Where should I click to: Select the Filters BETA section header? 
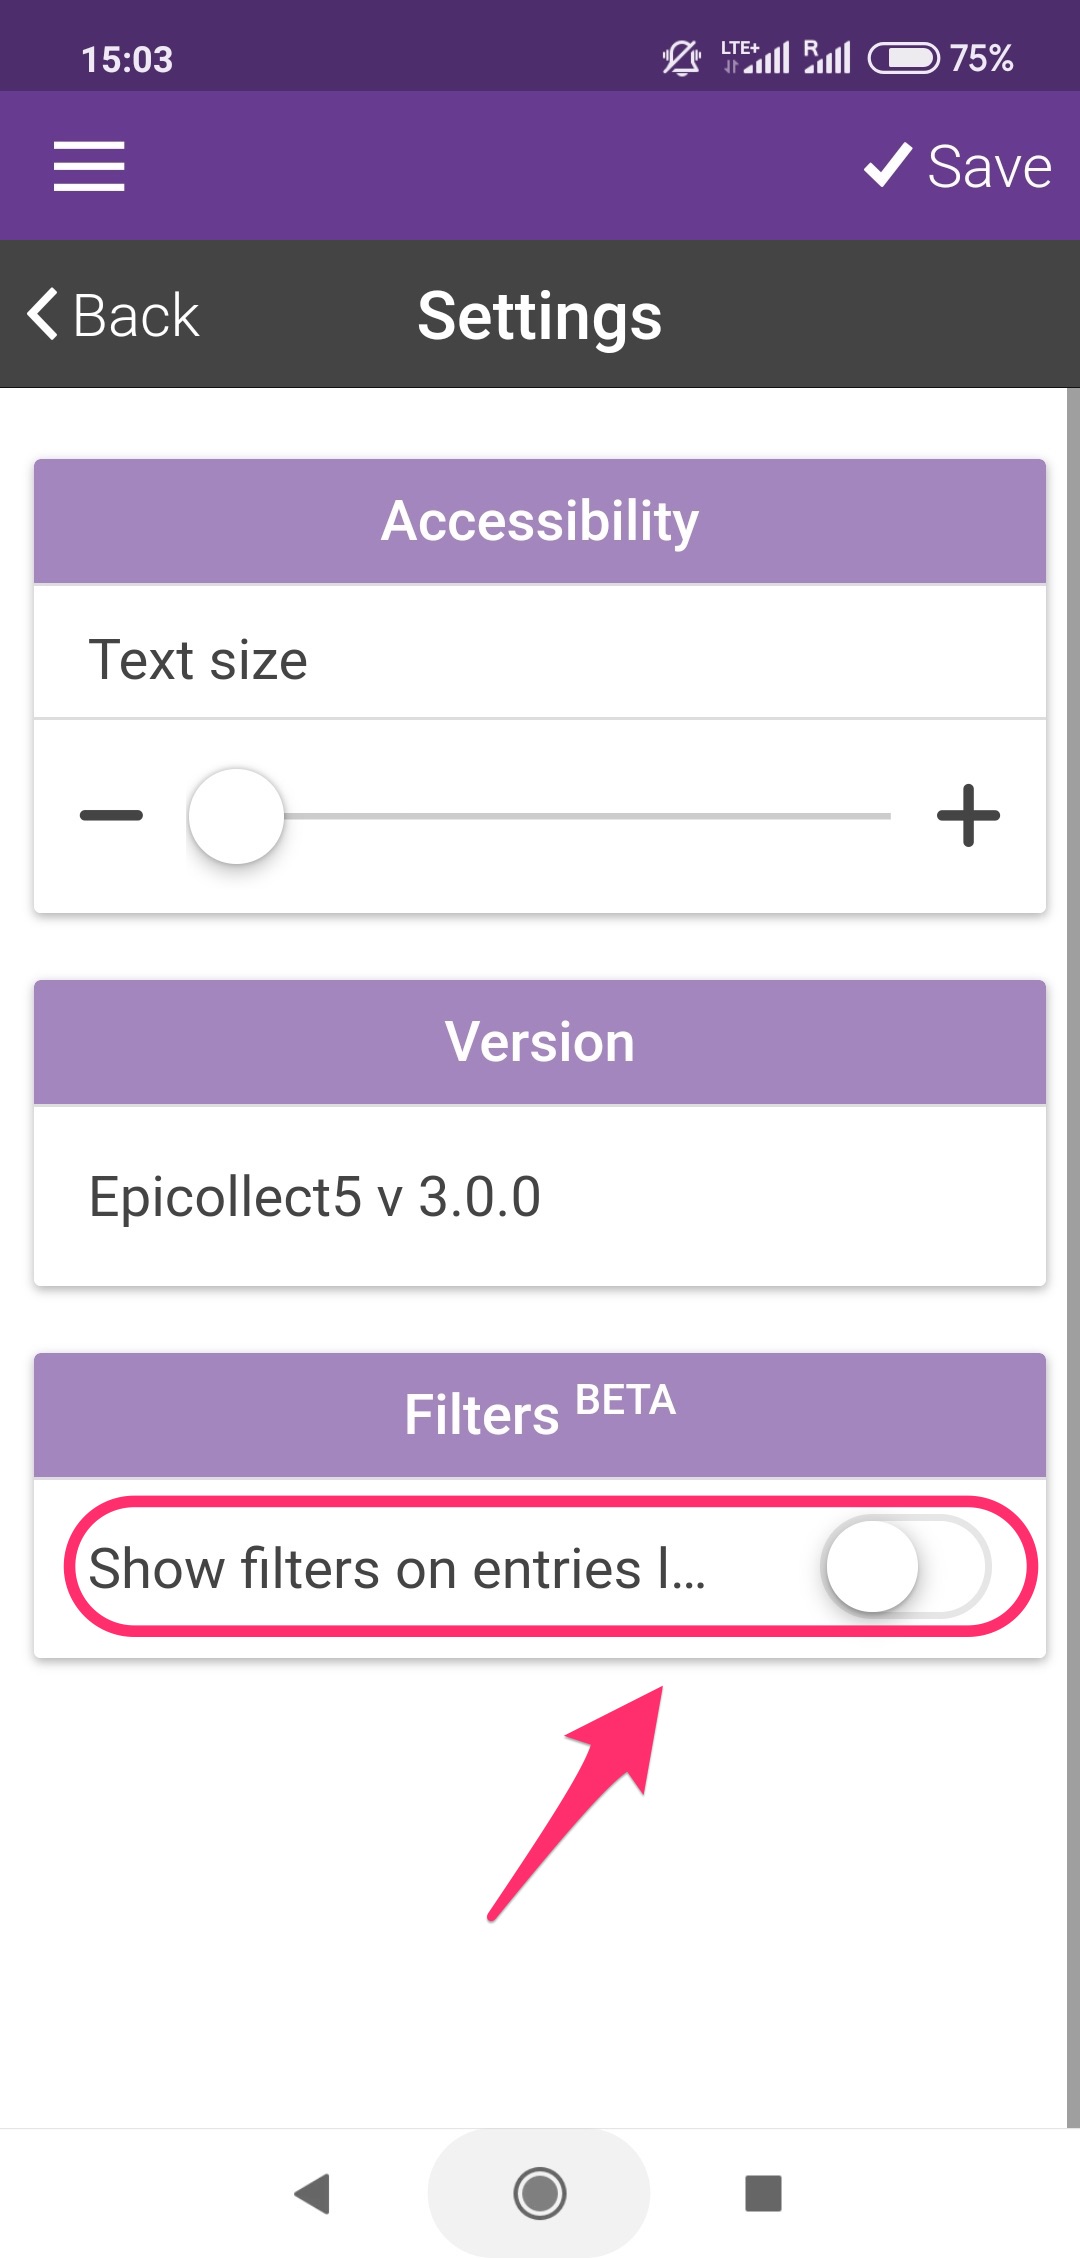pos(540,1415)
